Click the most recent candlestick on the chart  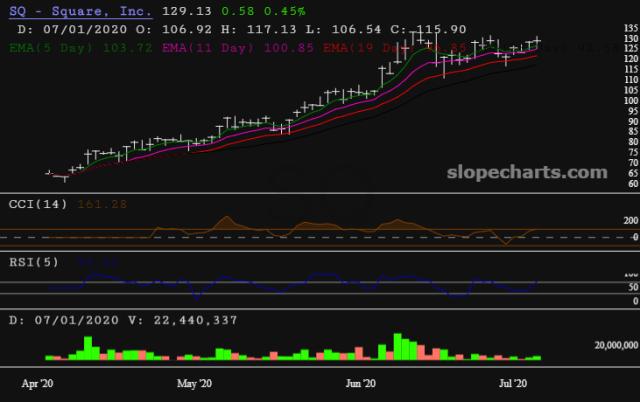(x=538, y=42)
